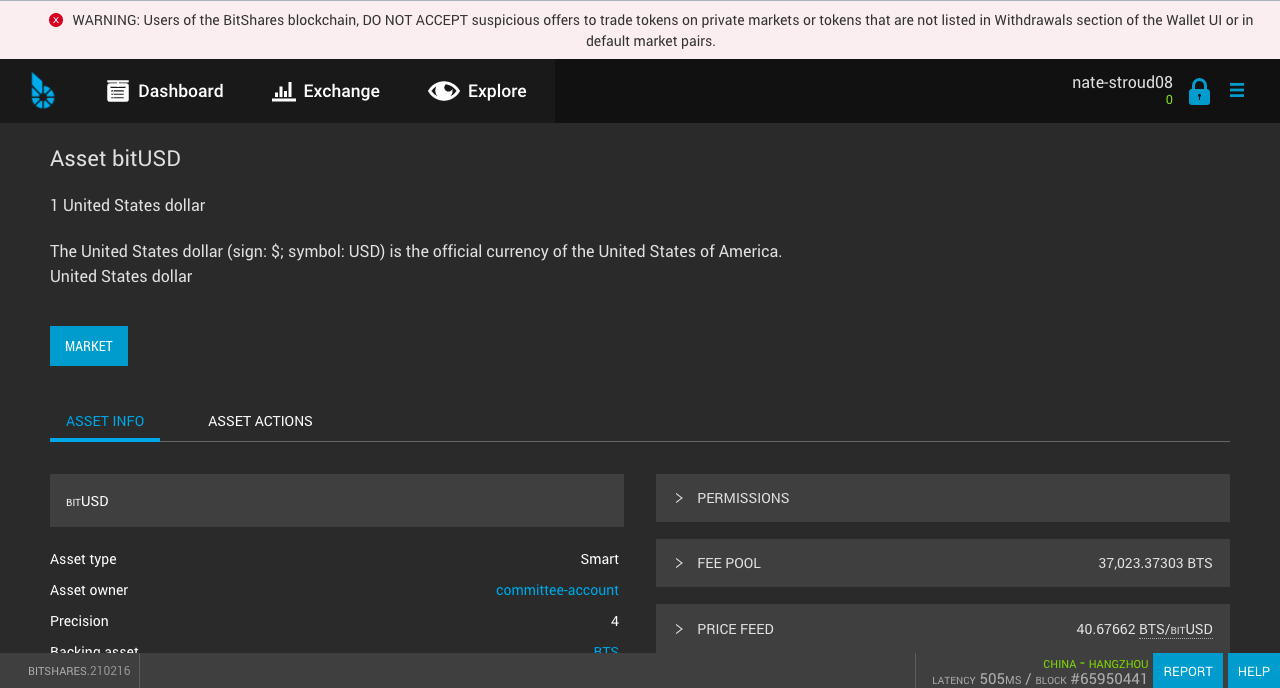1280x688 pixels.
Task: Click the Asset bitUSD page title
Action: 115,158
